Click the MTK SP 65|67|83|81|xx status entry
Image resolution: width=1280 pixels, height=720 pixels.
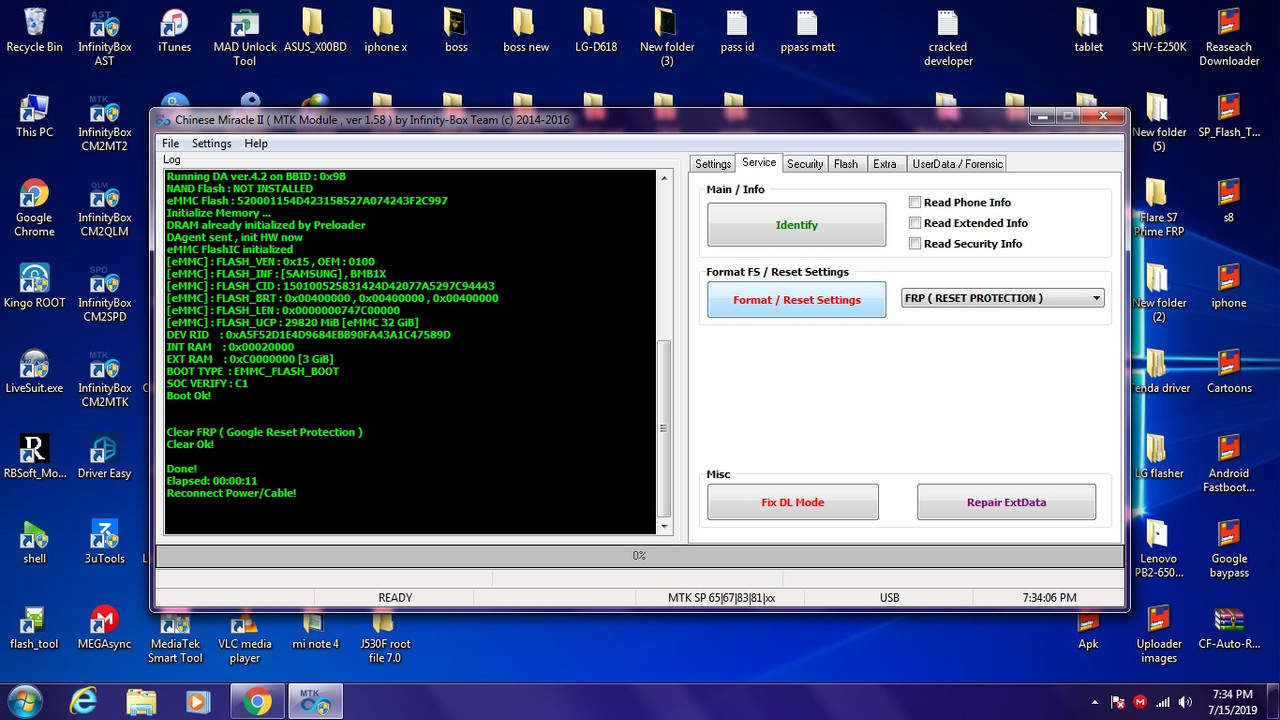(x=721, y=598)
